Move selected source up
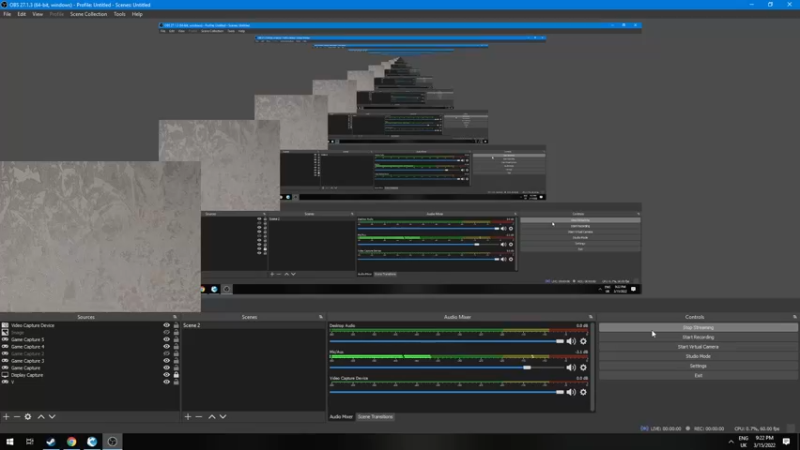This screenshot has width=800, height=450. pos(41,417)
